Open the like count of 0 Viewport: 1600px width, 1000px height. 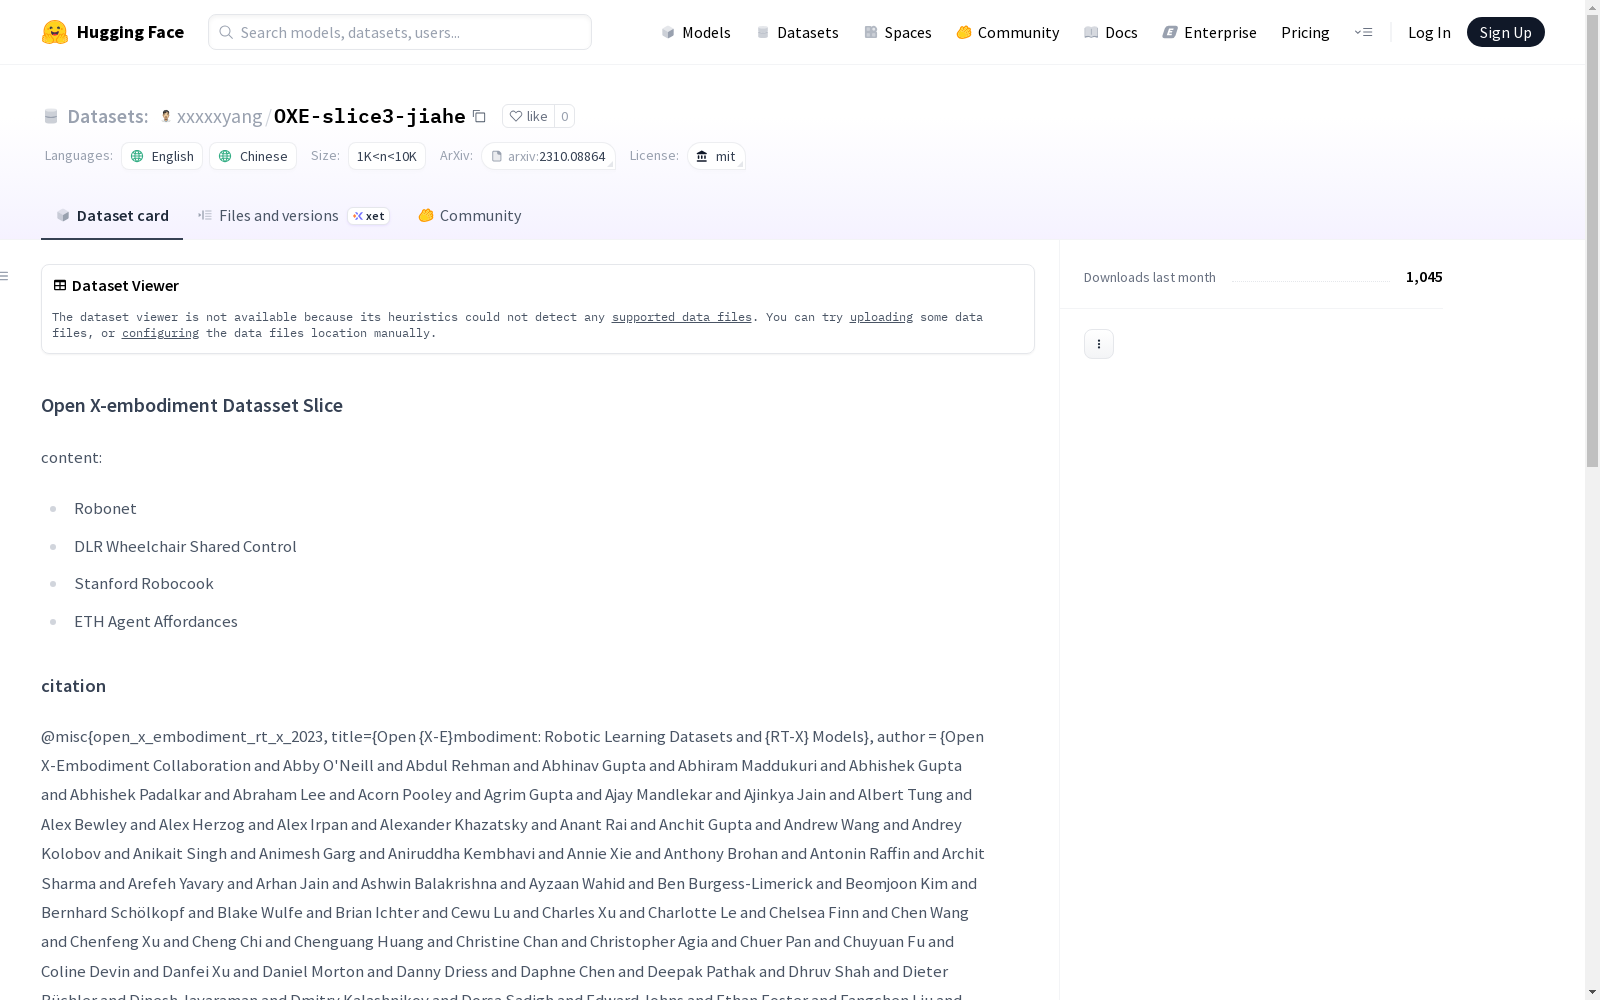click(x=564, y=116)
